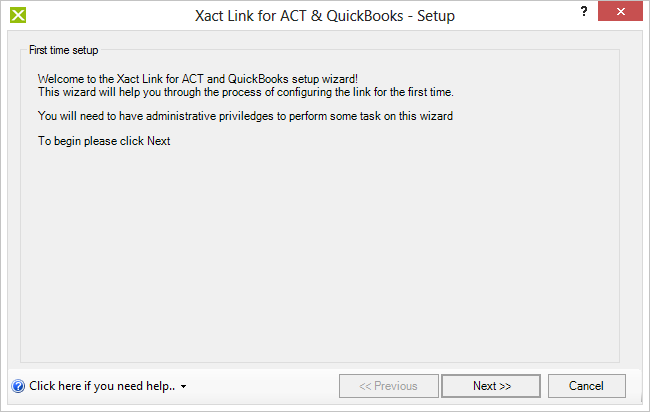Viewport: 650px width, 412px height.
Task: Click the question mark title bar help button
Action: (584, 11)
